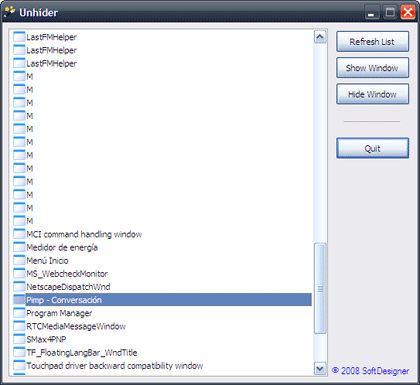
Task: Open the 2008 SoftDesigner link
Action: point(370,371)
